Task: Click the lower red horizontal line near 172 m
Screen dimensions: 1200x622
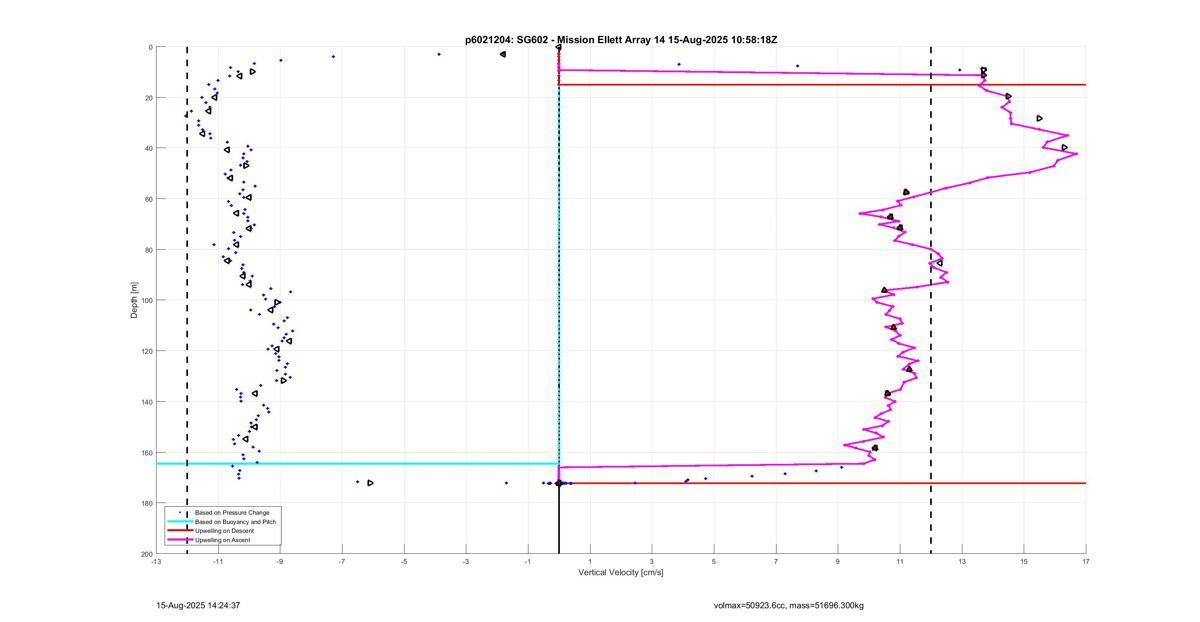Action: point(822,483)
